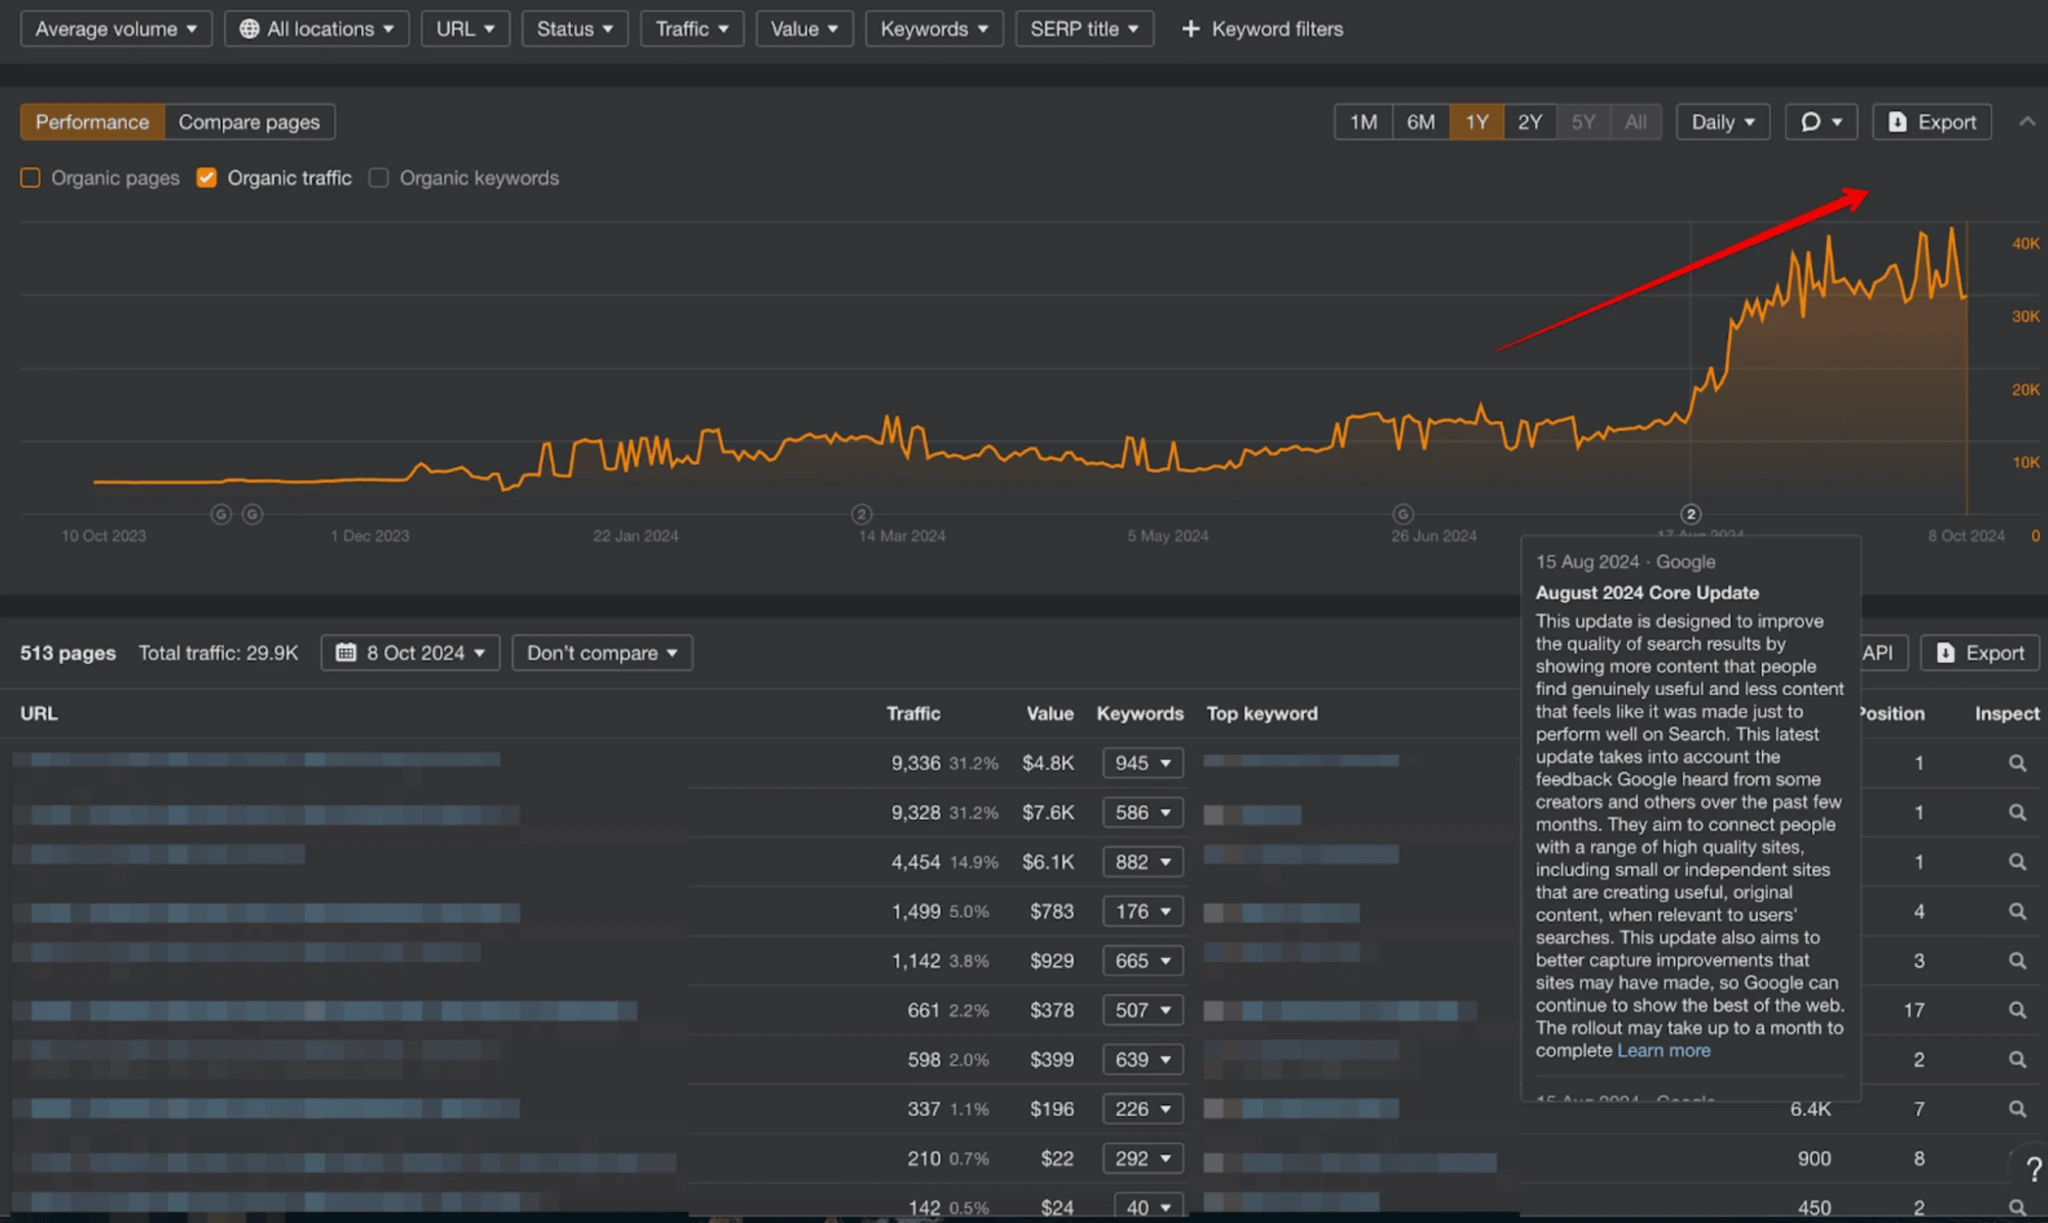
Task: Export the chart data
Action: click(x=1932, y=122)
